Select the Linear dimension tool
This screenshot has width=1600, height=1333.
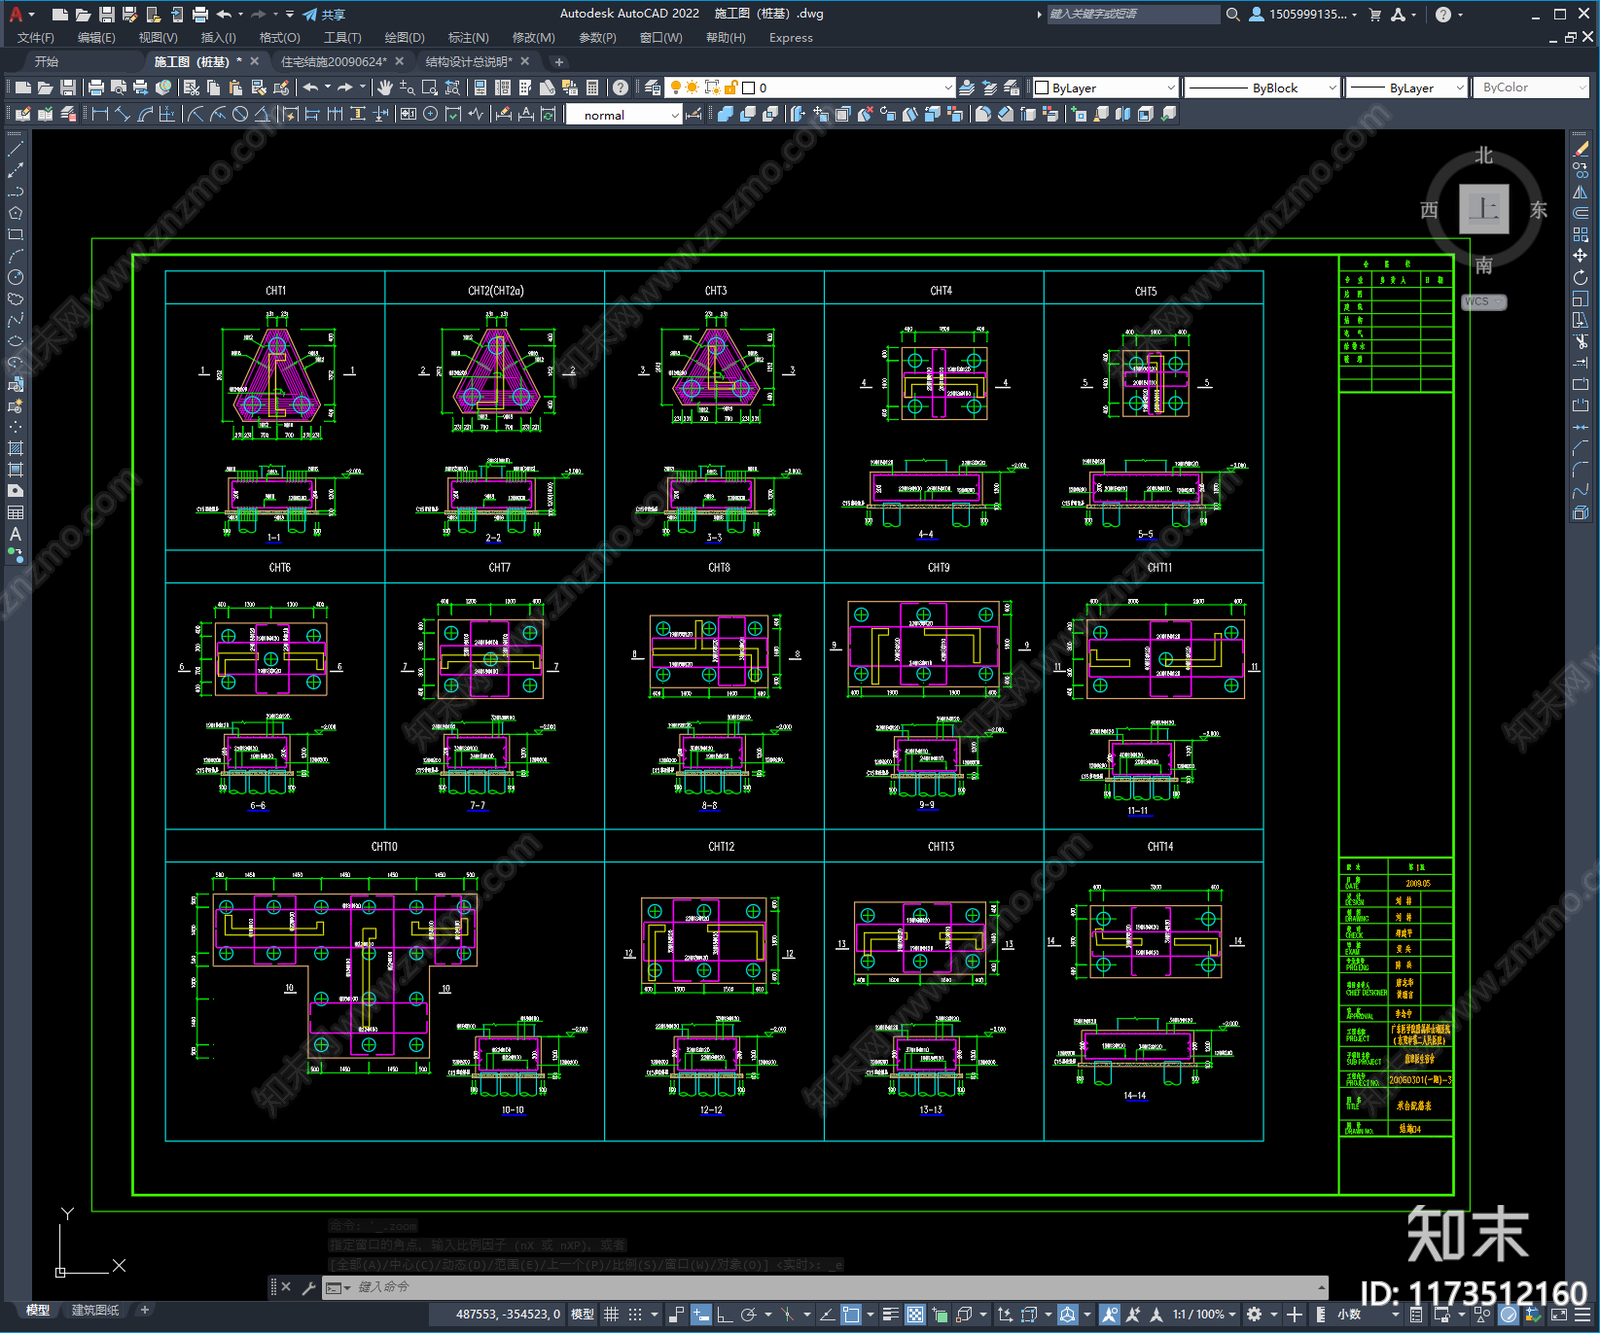(100, 114)
